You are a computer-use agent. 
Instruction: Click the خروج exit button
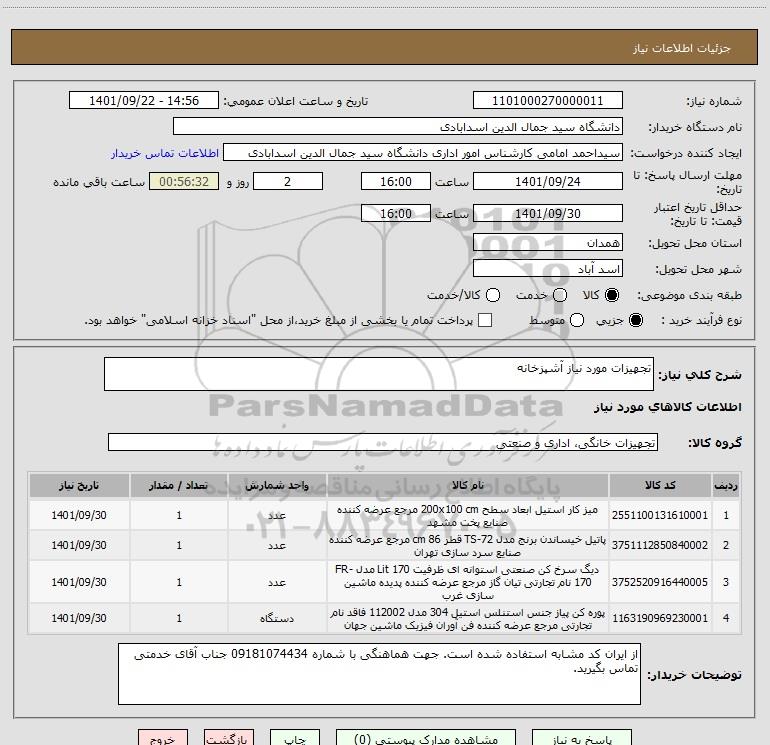(x=163, y=738)
